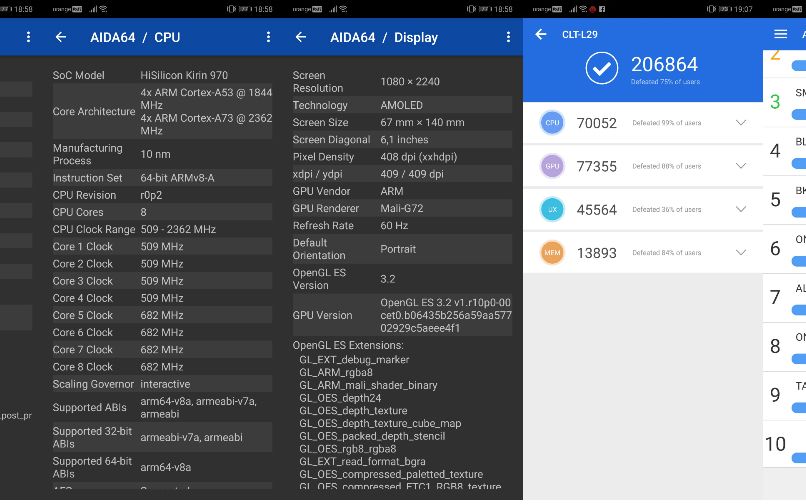Select CPU Revision r0p2 value
This screenshot has width=806, height=504.
pos(149,195)
